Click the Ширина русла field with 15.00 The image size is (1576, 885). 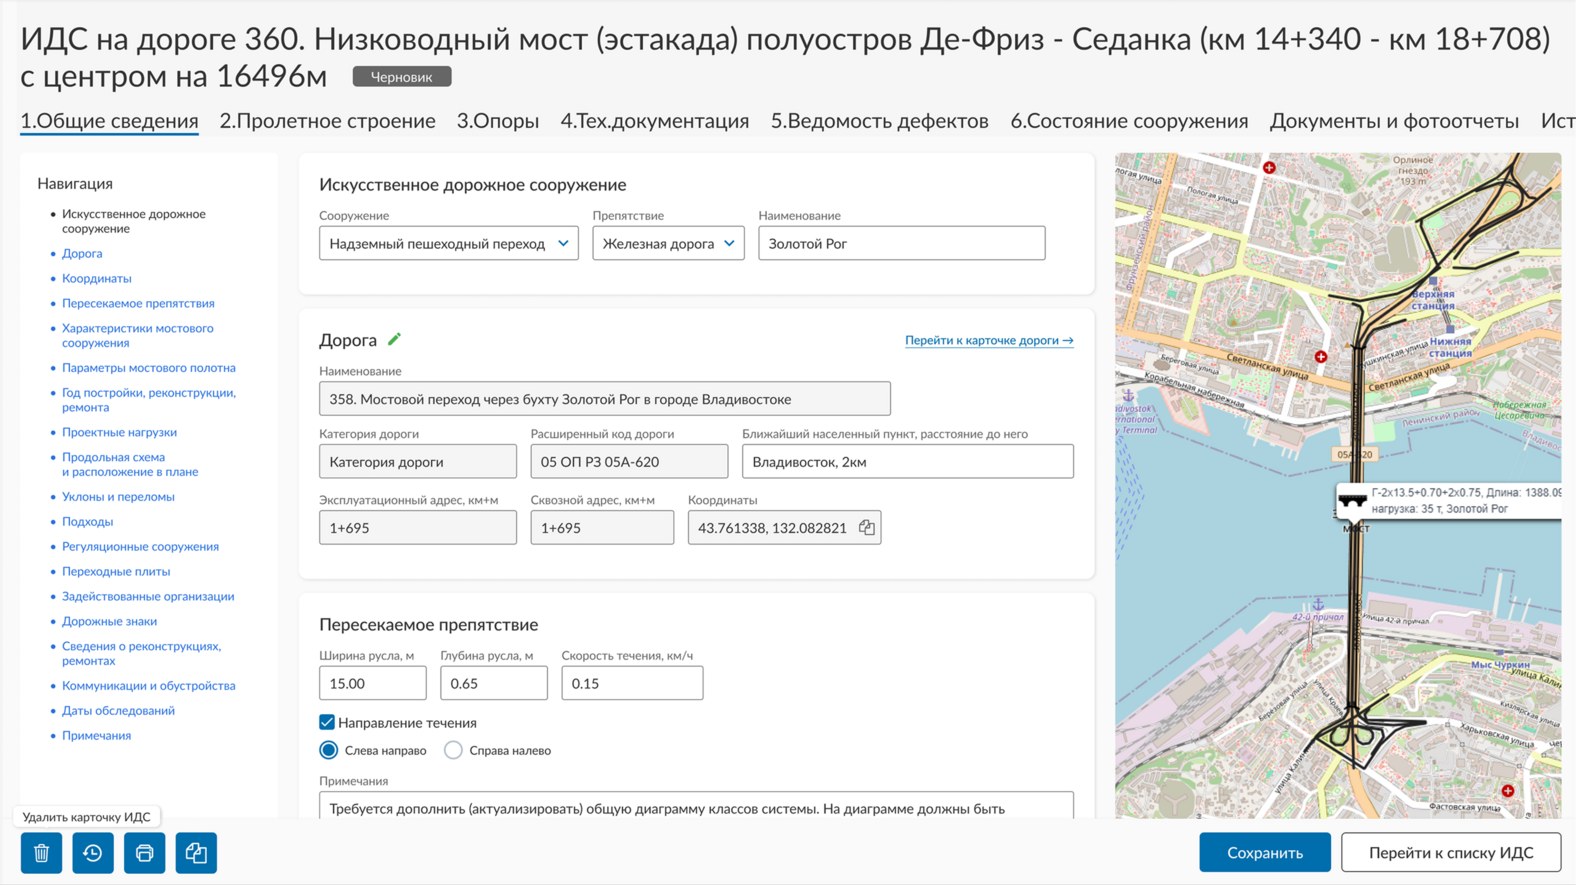coord(373,683)
